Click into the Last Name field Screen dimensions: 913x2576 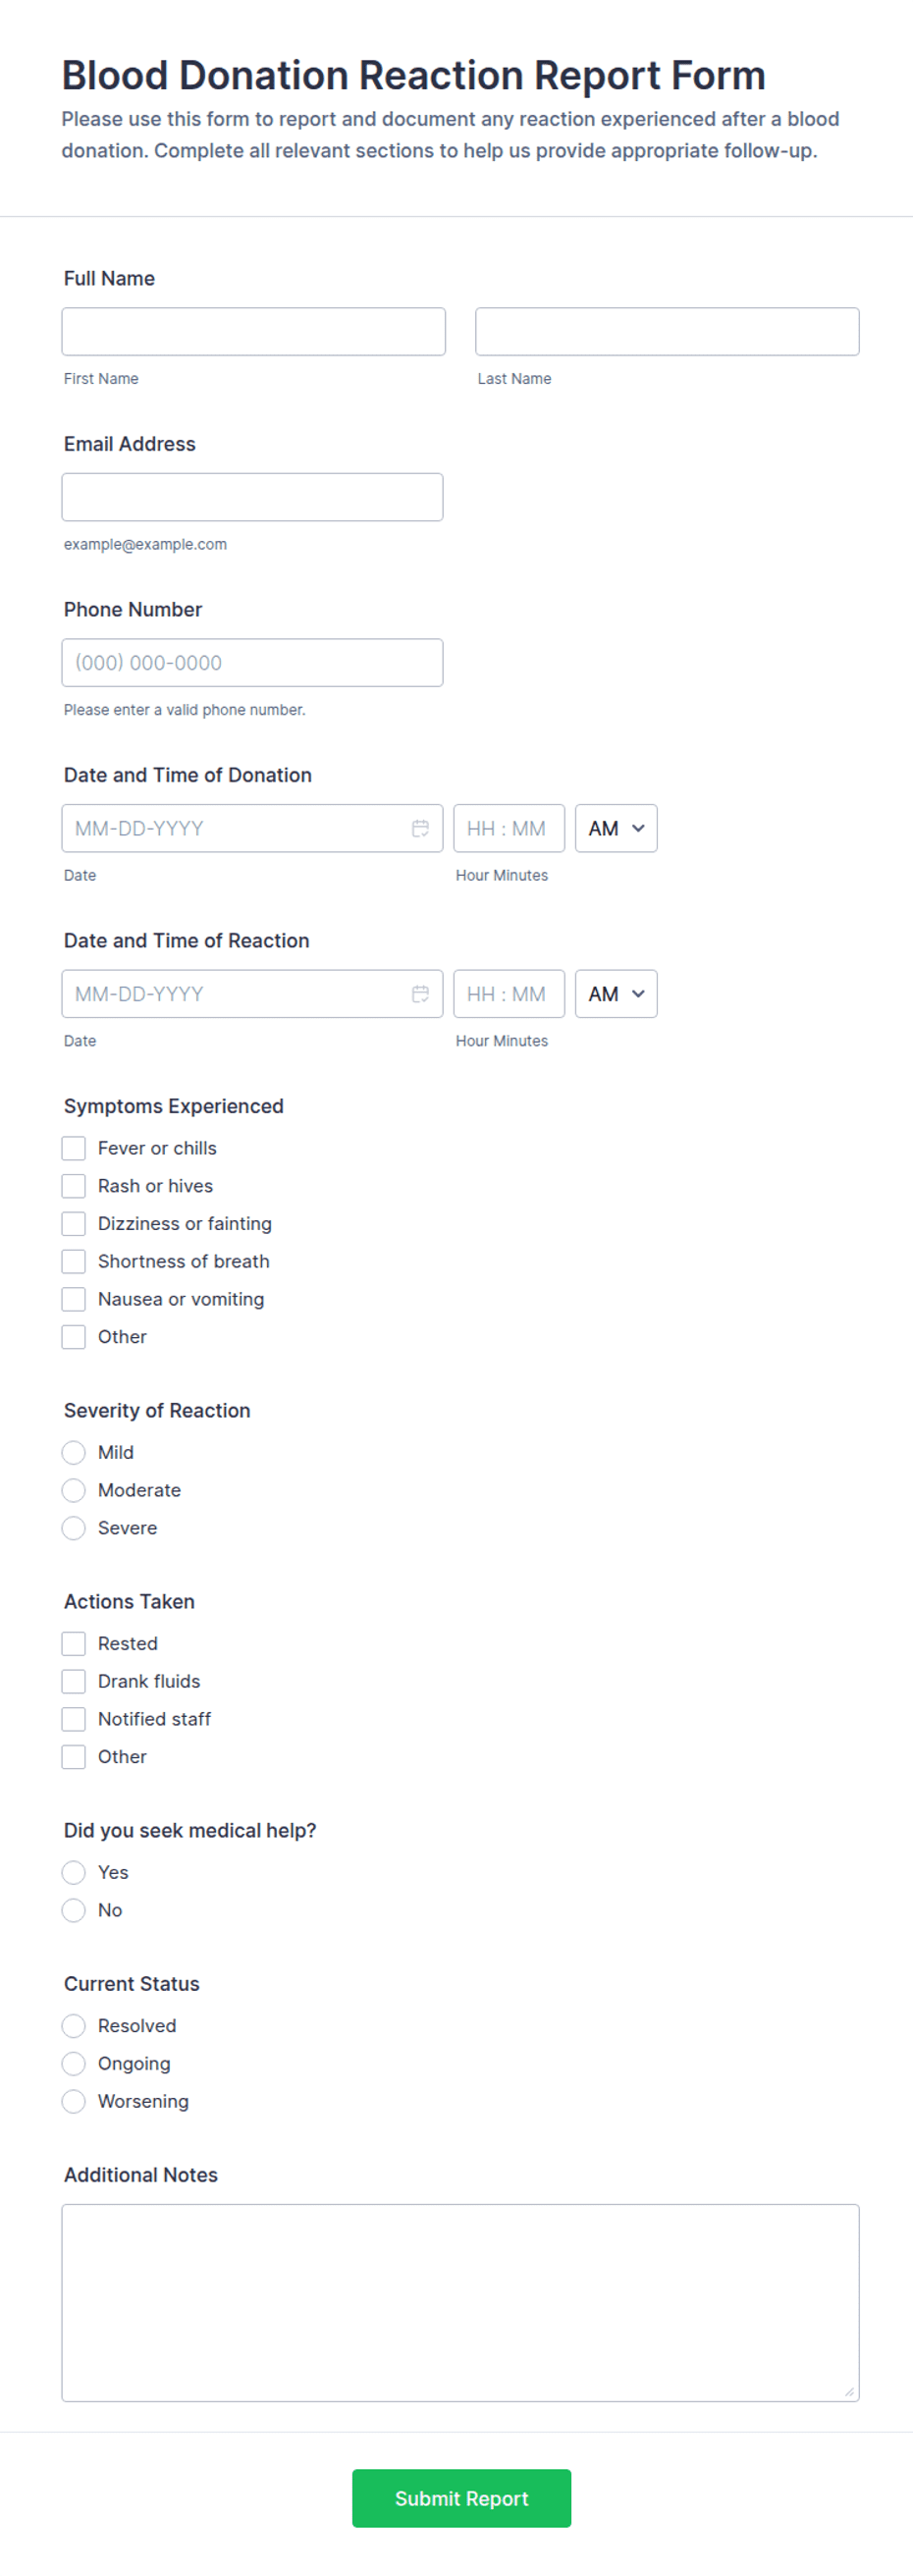tap(667, 331)
